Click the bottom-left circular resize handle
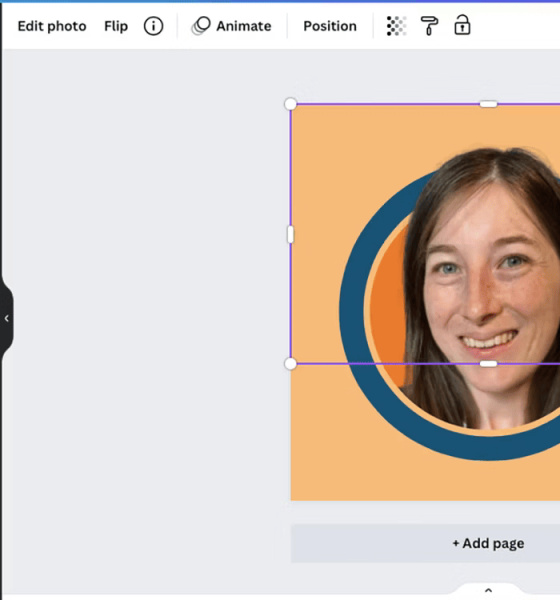Screen dimensions: 560x600 [x=291, y=364]
